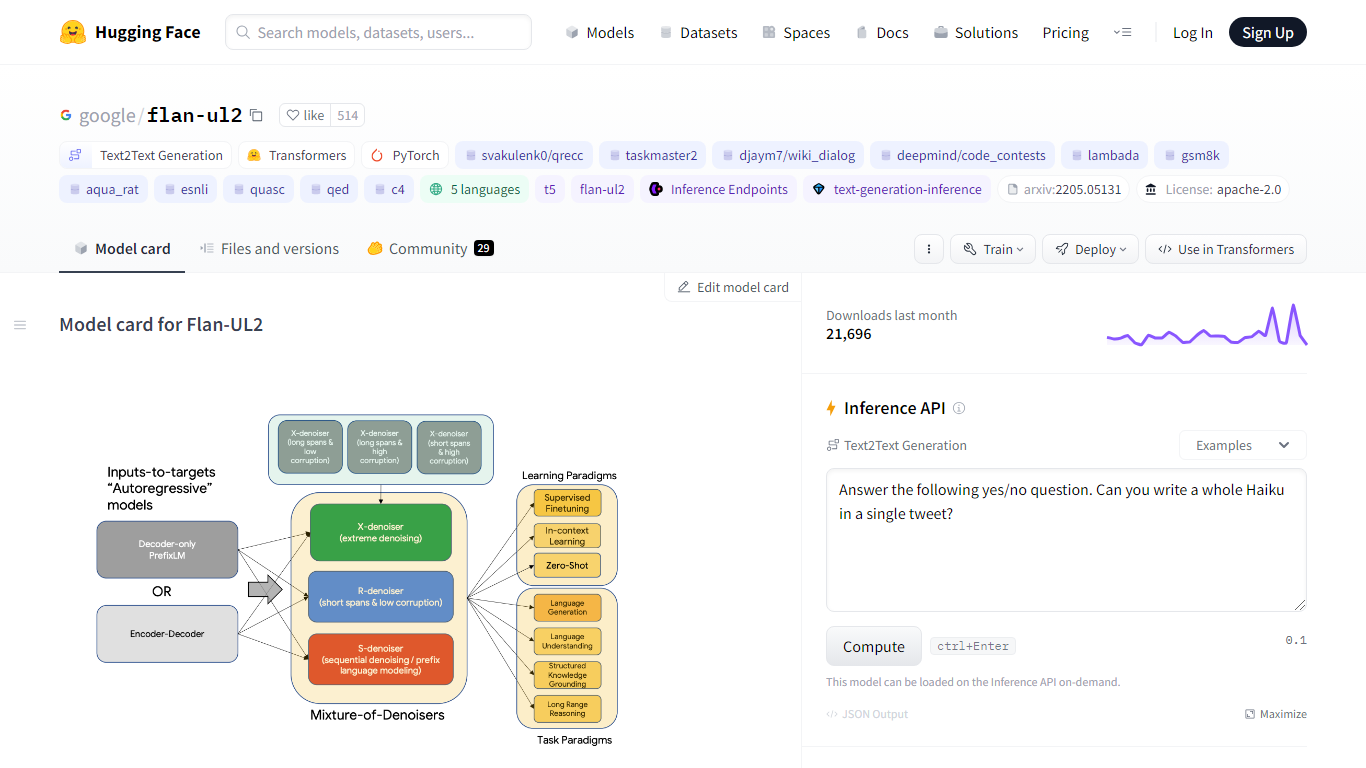Like the flan-ul2 model with the heart button
This screenshot has height=768, width=1366.
tap(305, 115)
